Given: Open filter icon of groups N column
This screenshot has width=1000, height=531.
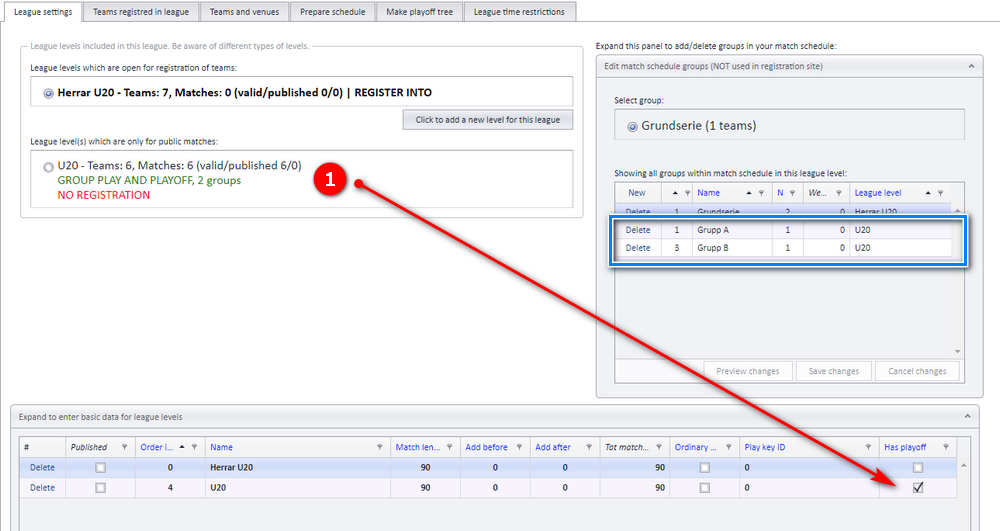Looking at the screenshot, I should tap(792, 193).
